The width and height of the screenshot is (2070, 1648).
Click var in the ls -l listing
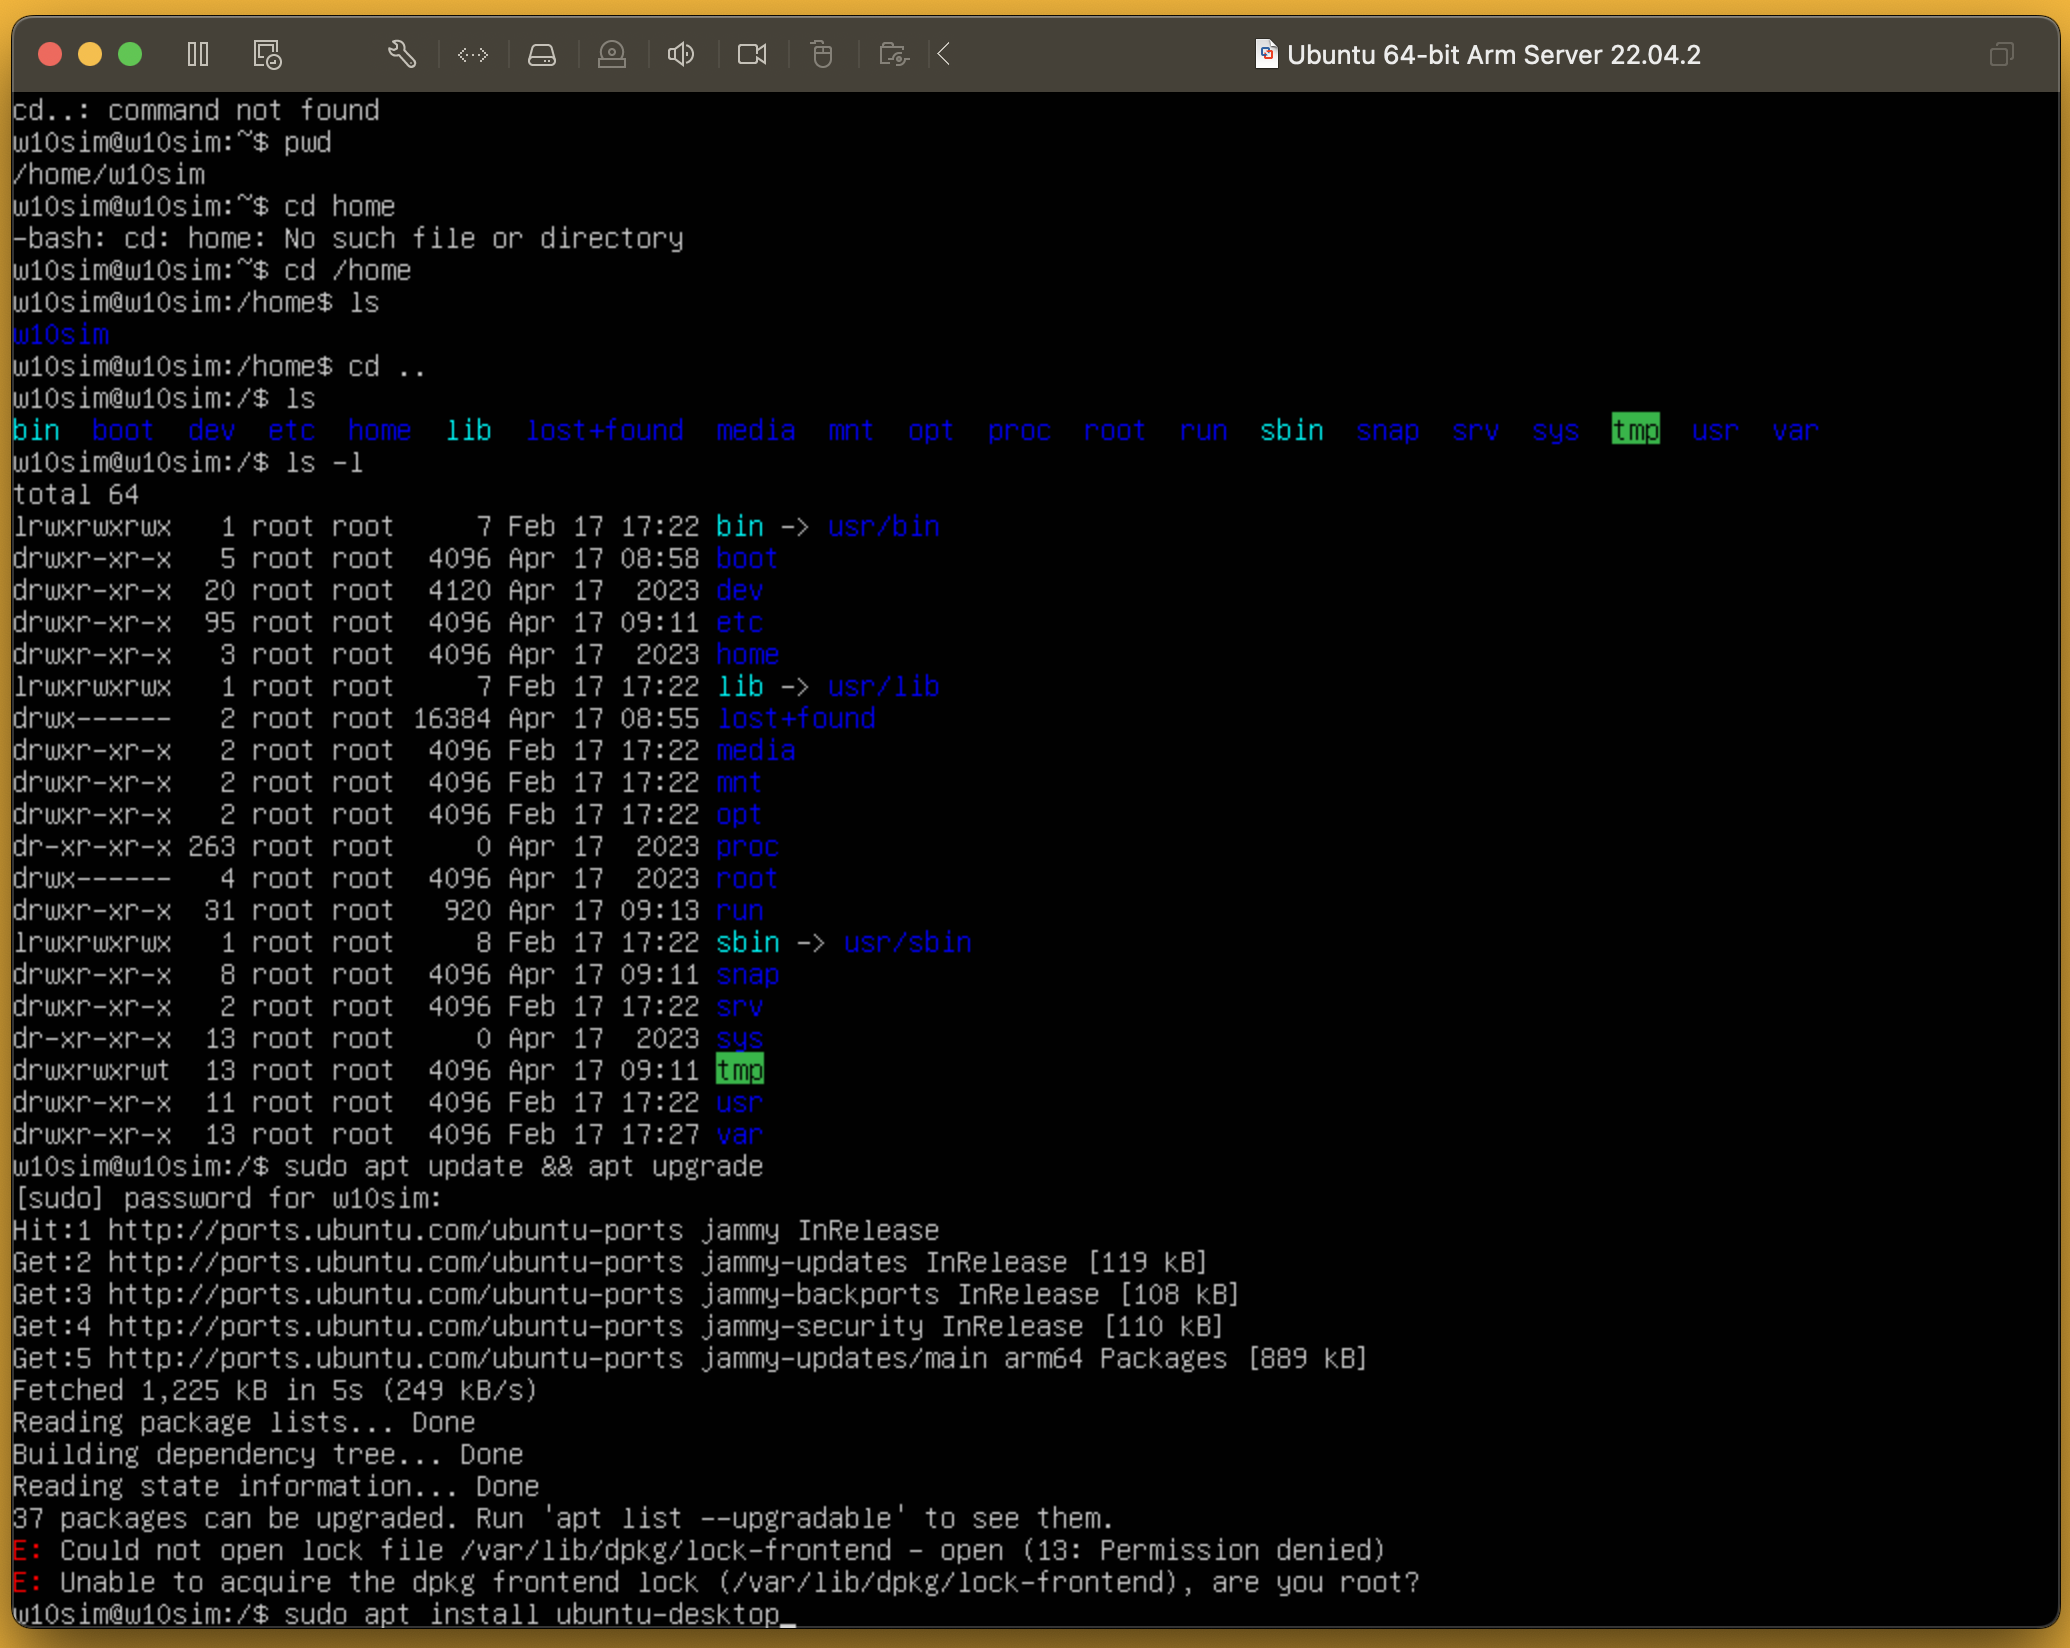[740, 1134]
